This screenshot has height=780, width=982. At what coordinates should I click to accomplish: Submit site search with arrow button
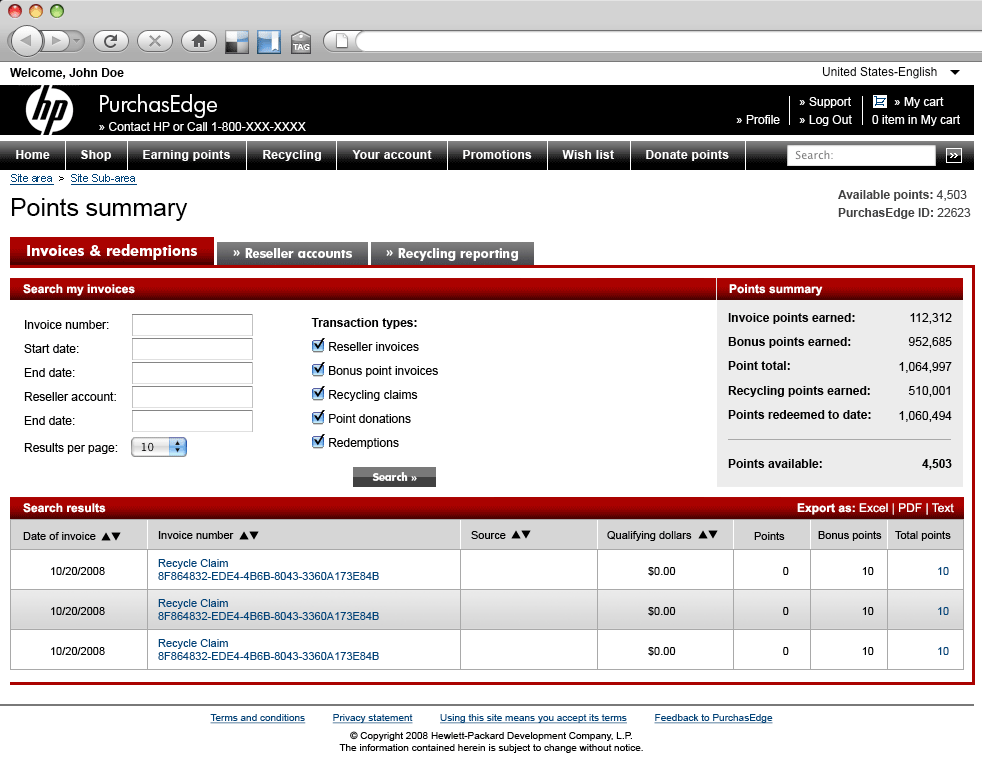tap(954, 155)
